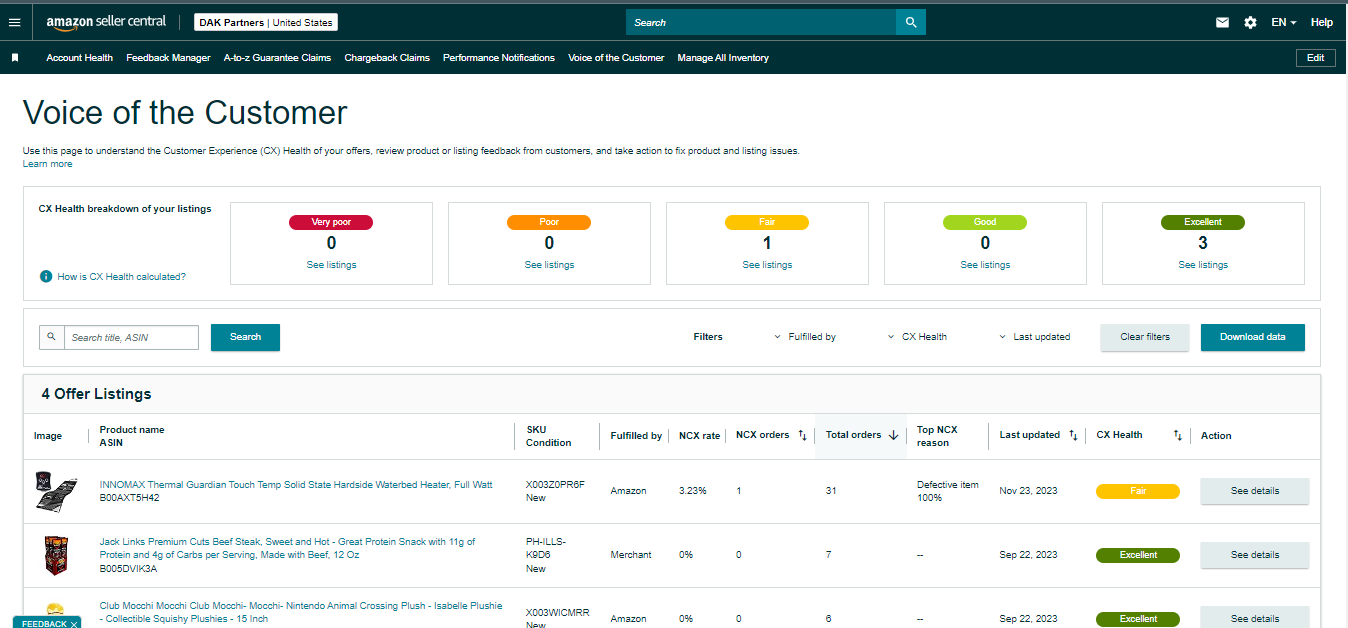See listings under Good
This screenshot has width=1348, height=628.
(x=985, y=265)
